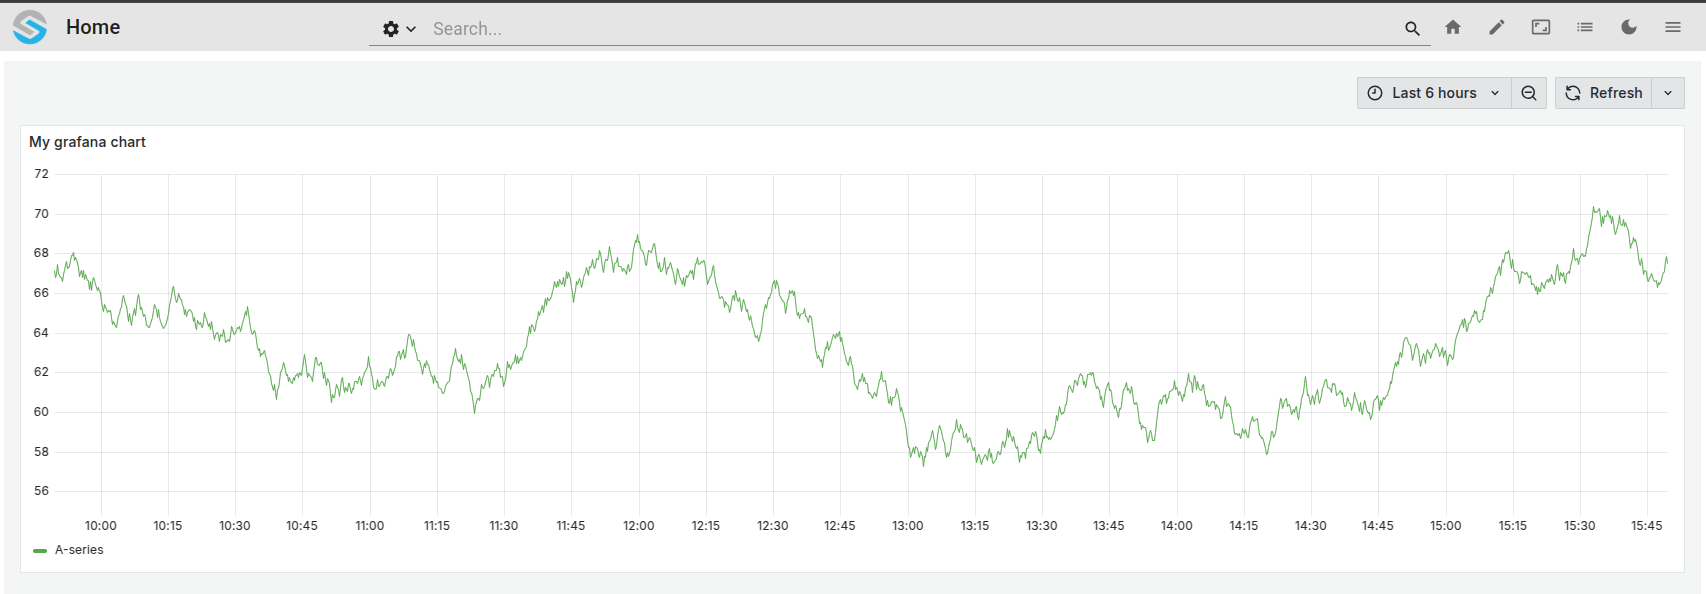Click the 11:15 x-axis label

click(x=437, y=526)
